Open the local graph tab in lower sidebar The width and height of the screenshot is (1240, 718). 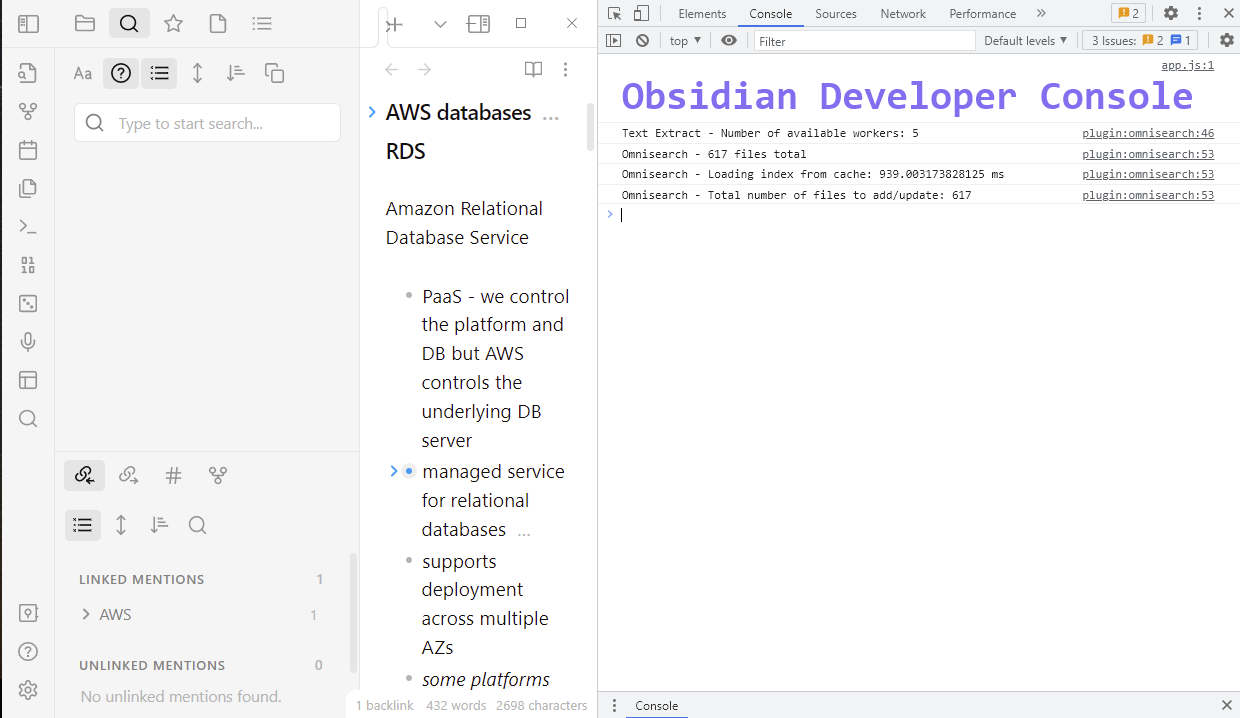pos(218,475)
